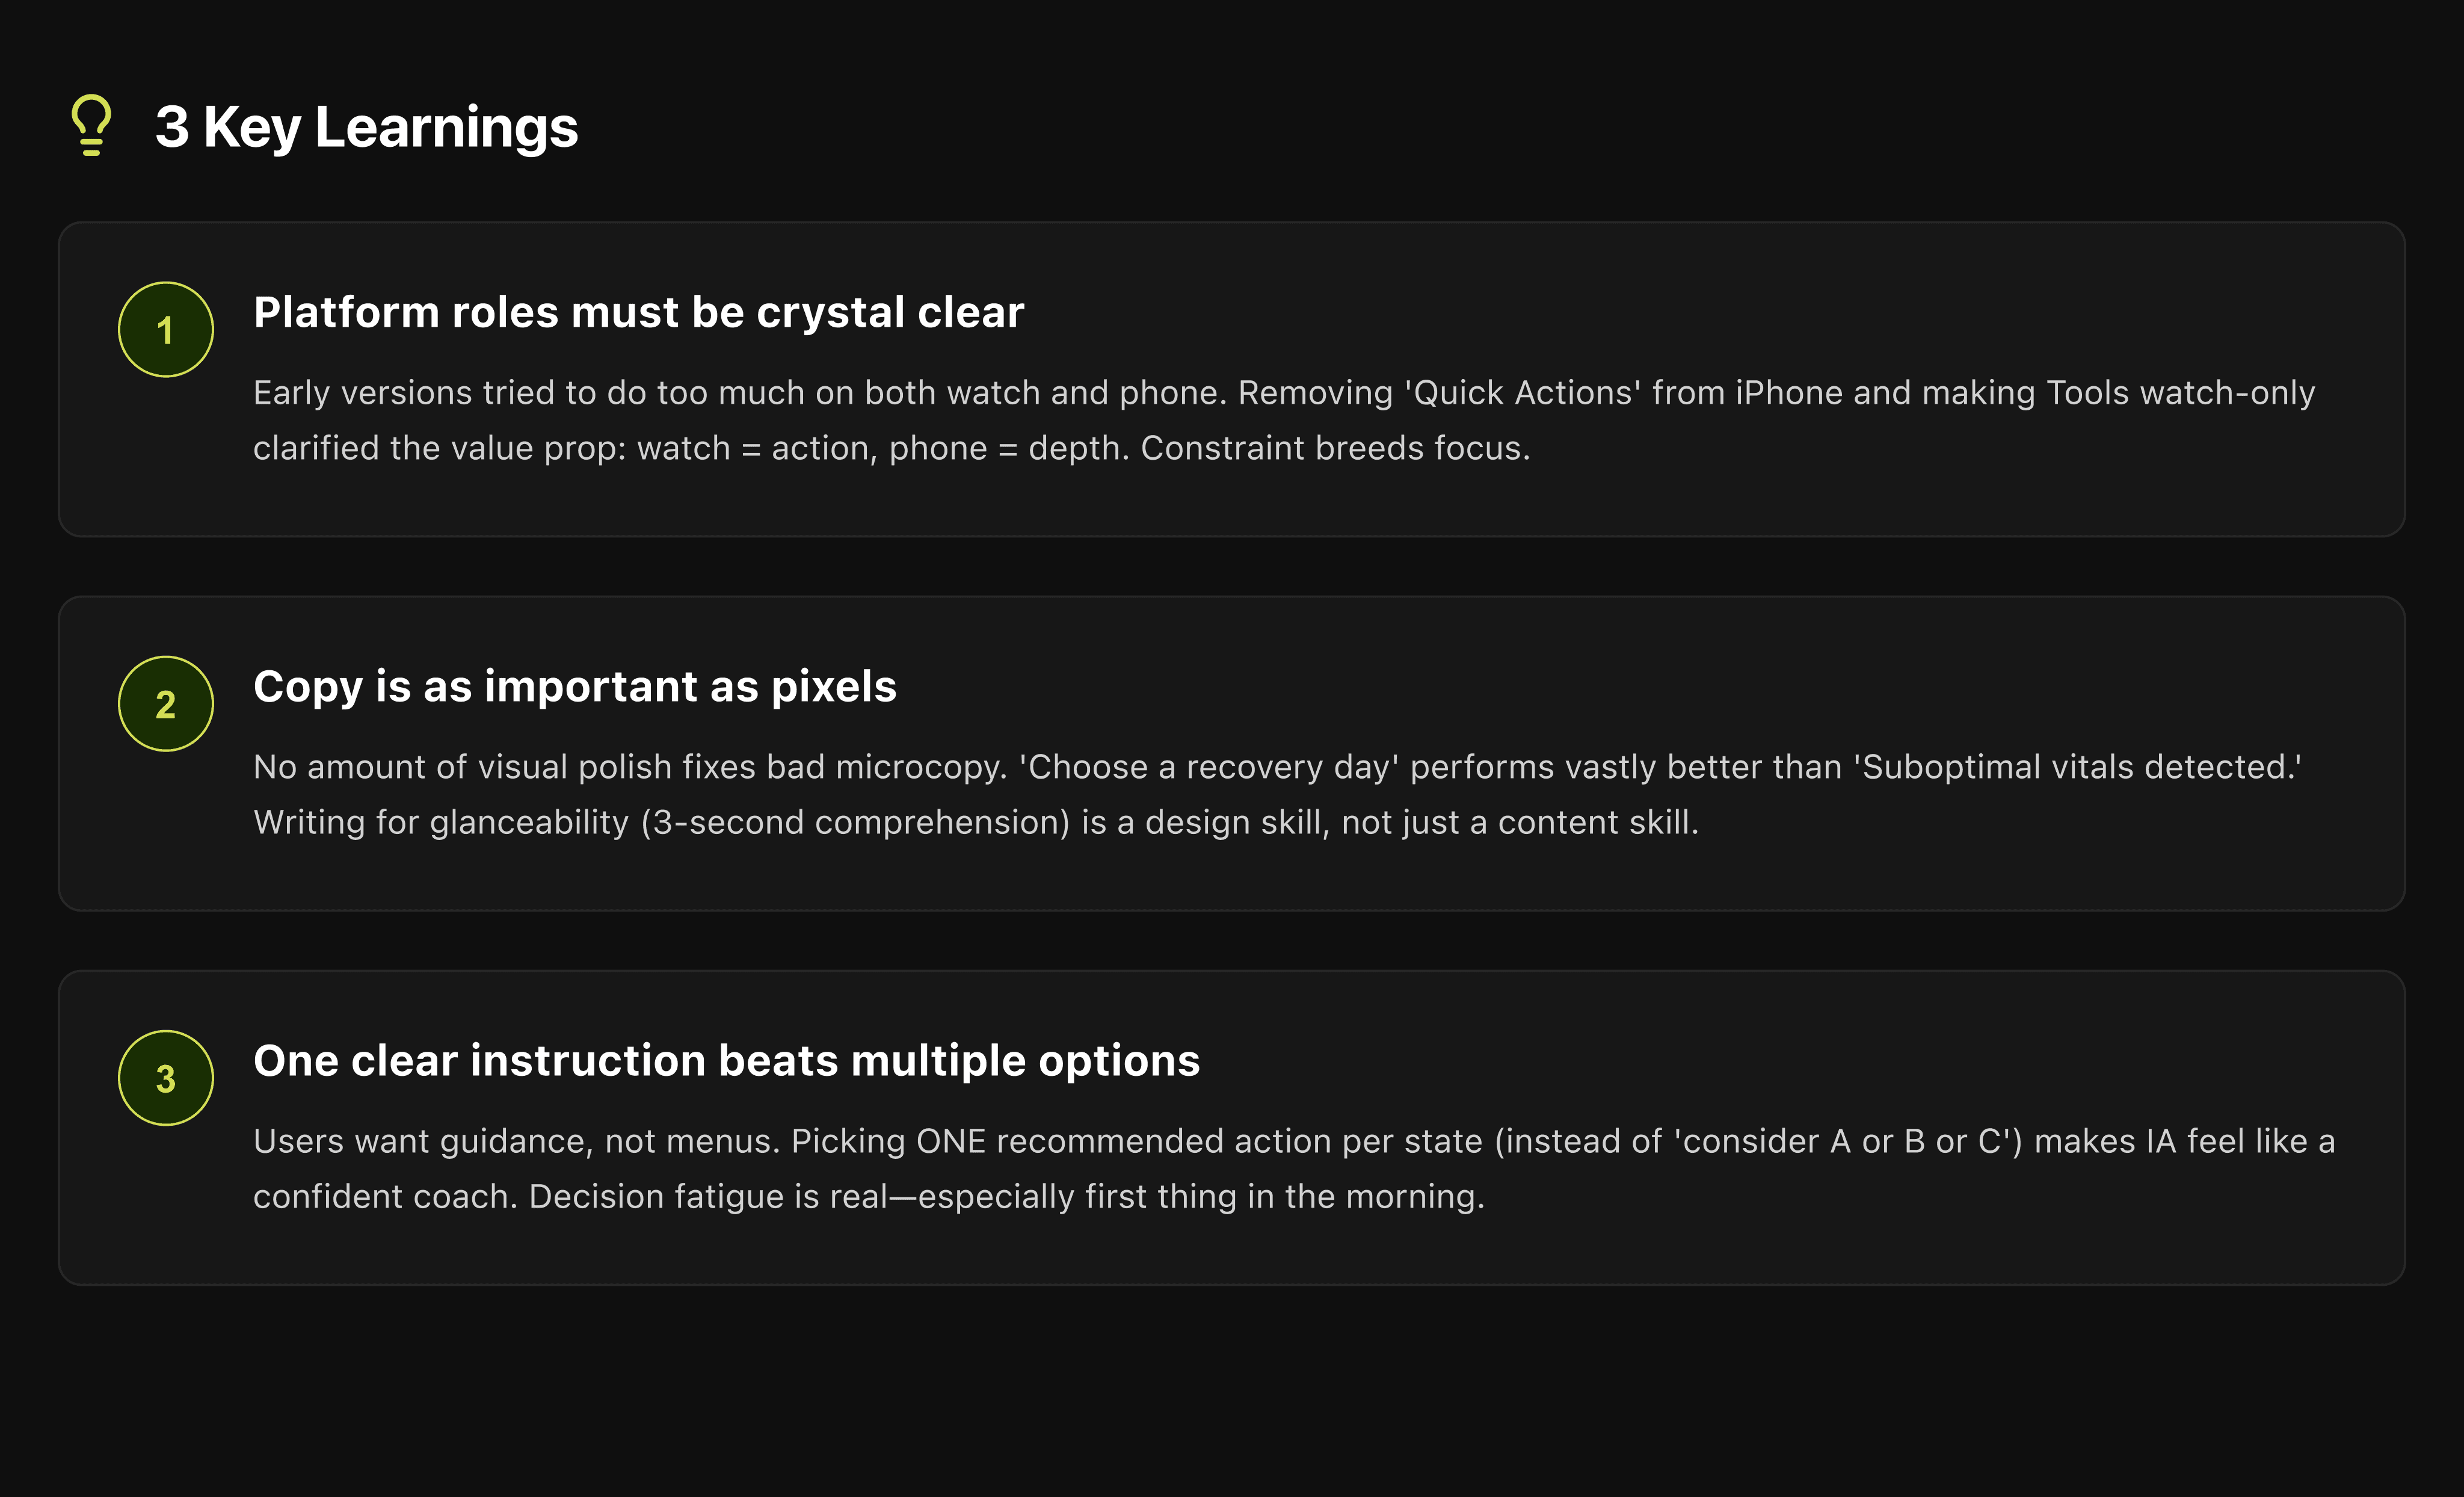Click the number 1 circle badge
The width and height of the screenshot is (2464, 1497).
(166, 330)
